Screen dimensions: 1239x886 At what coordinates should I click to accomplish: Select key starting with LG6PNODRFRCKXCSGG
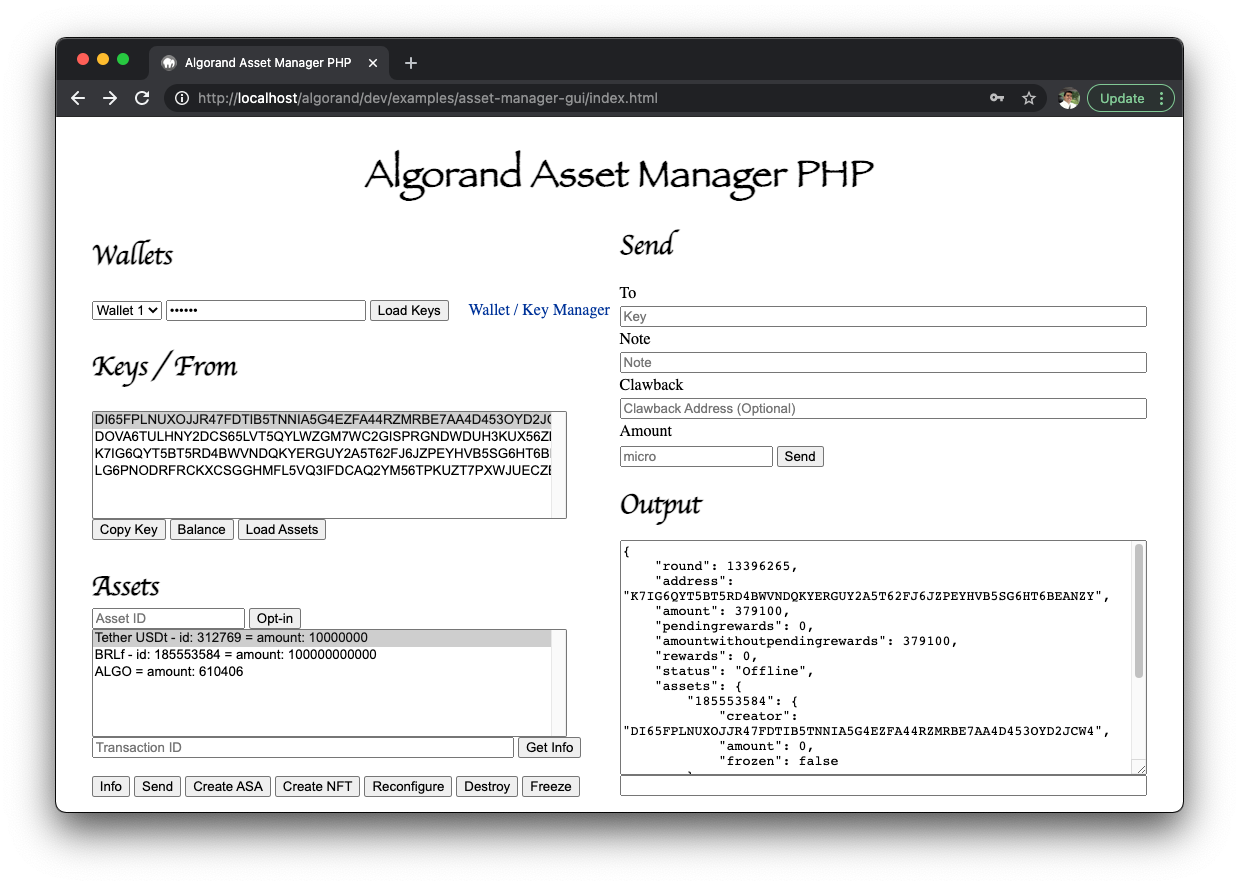322,470
